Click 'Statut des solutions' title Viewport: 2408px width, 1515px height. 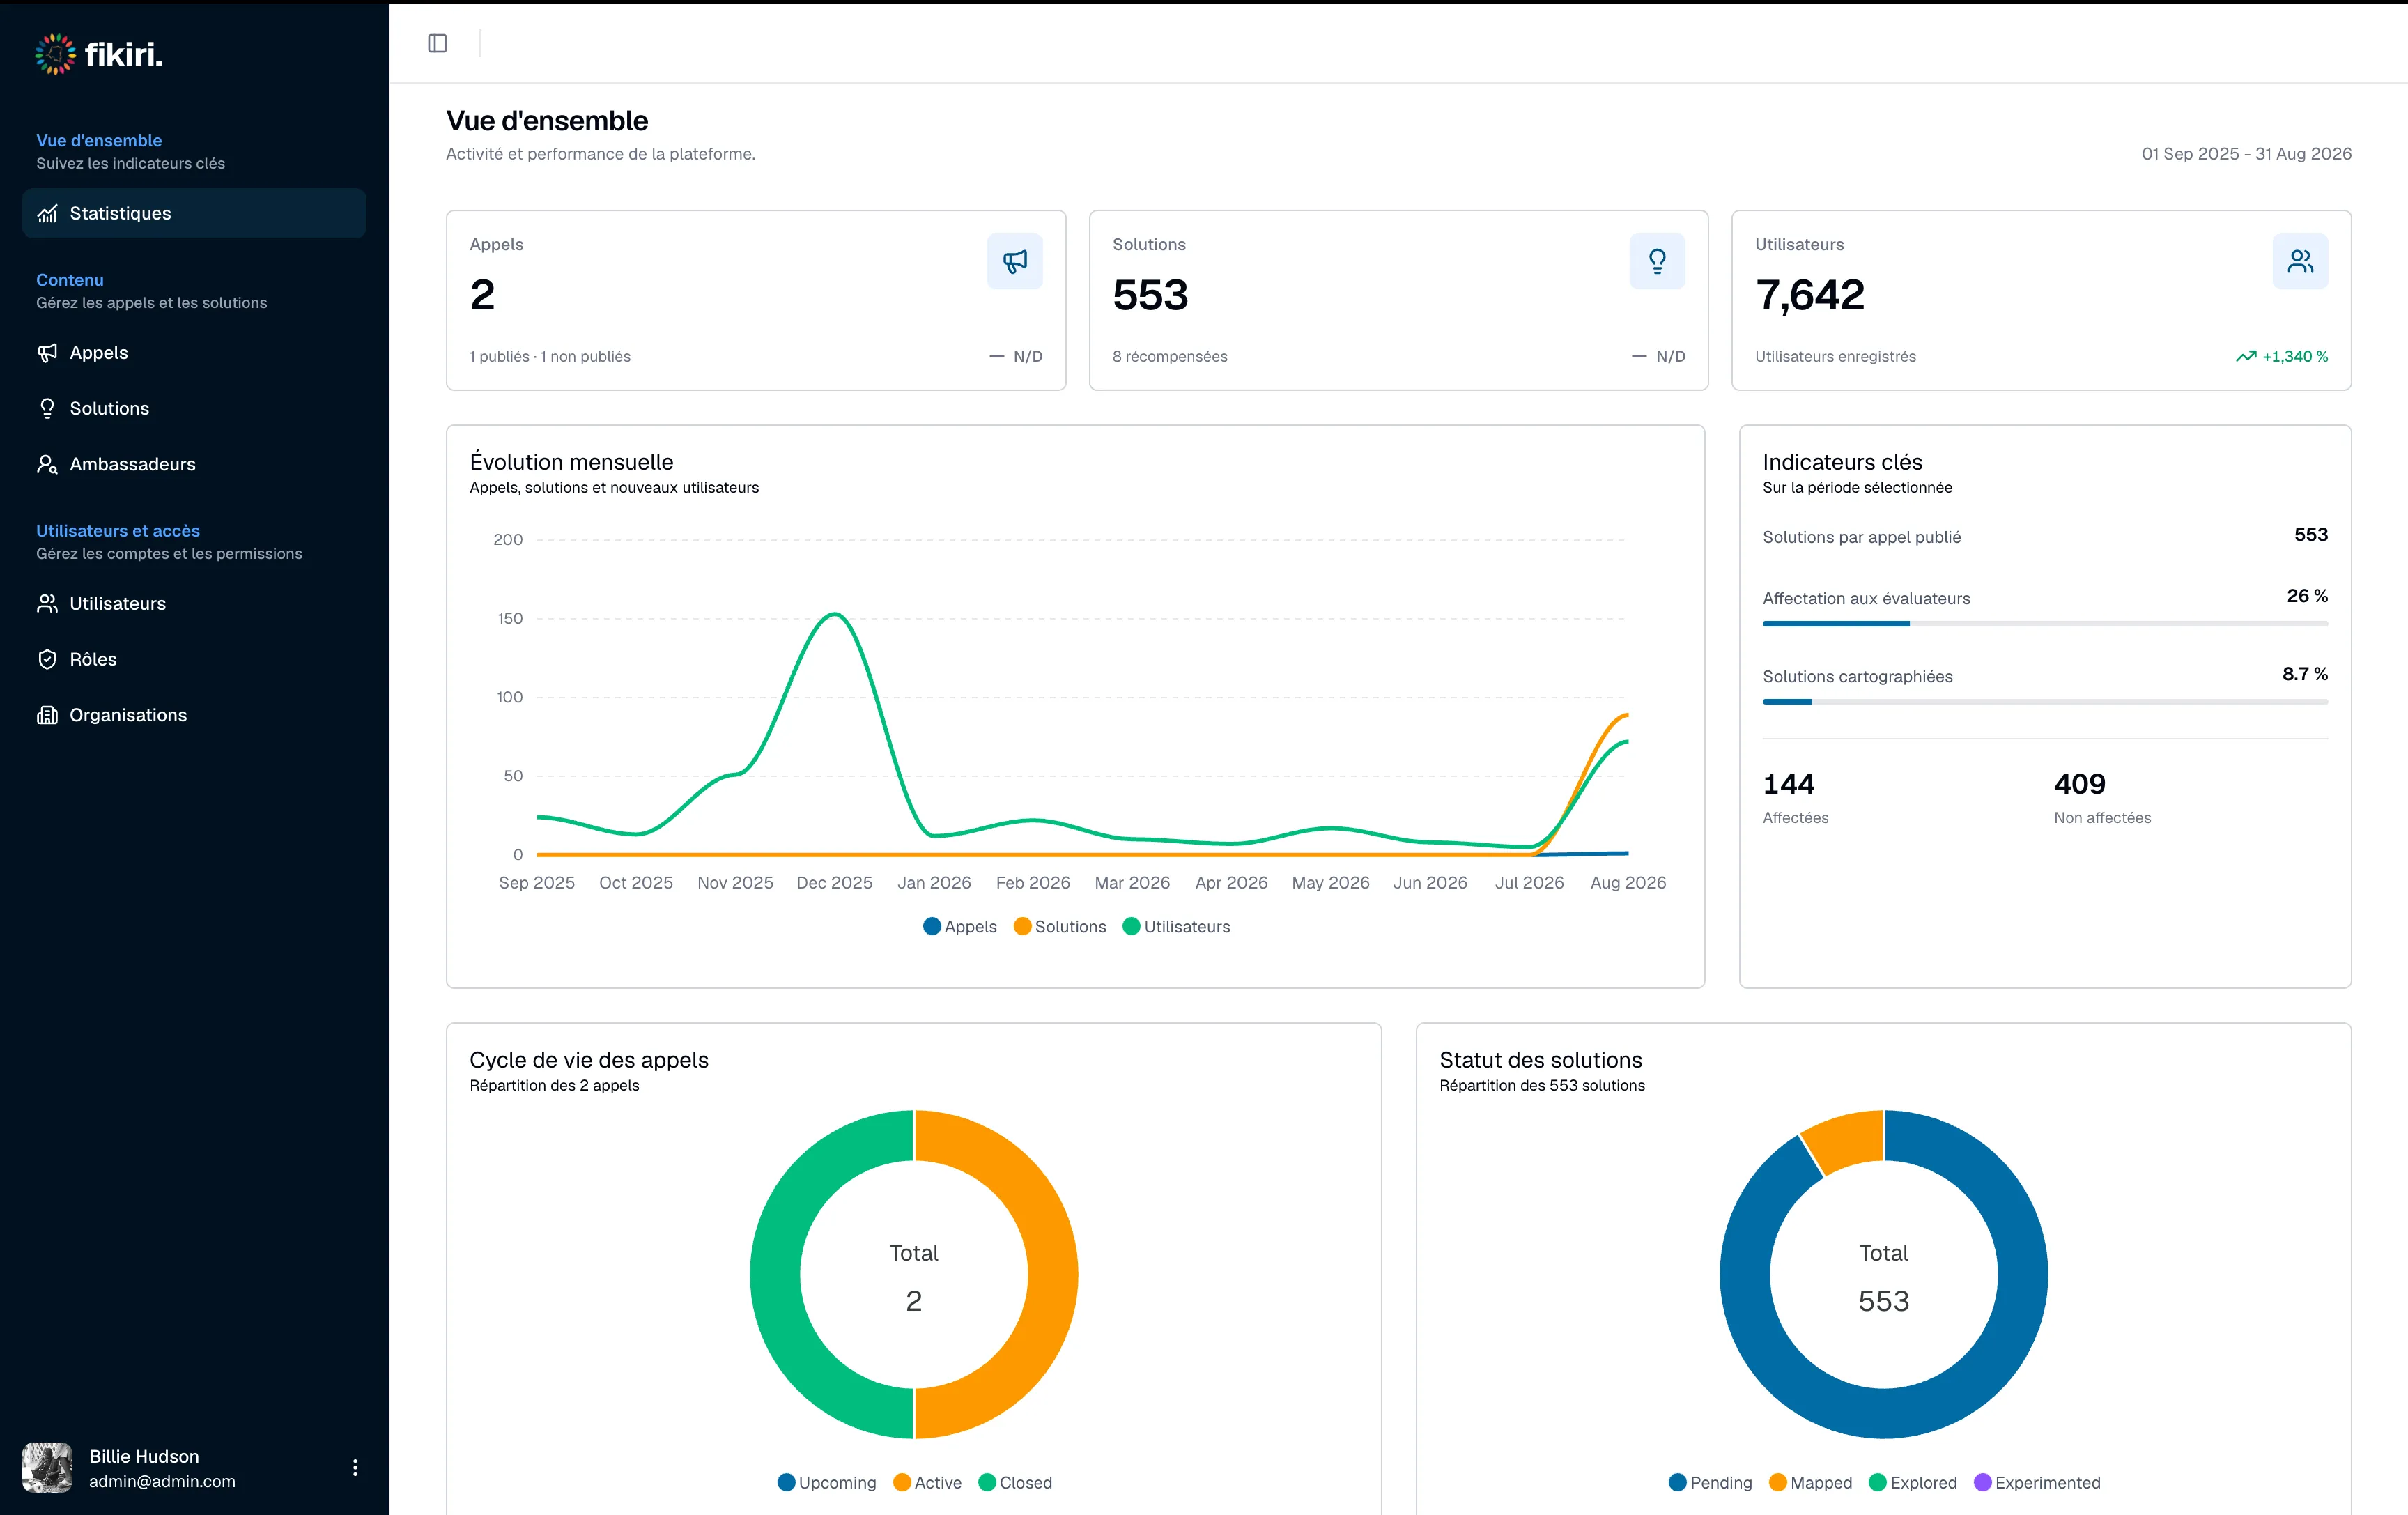click(x=1540, y=1060)
